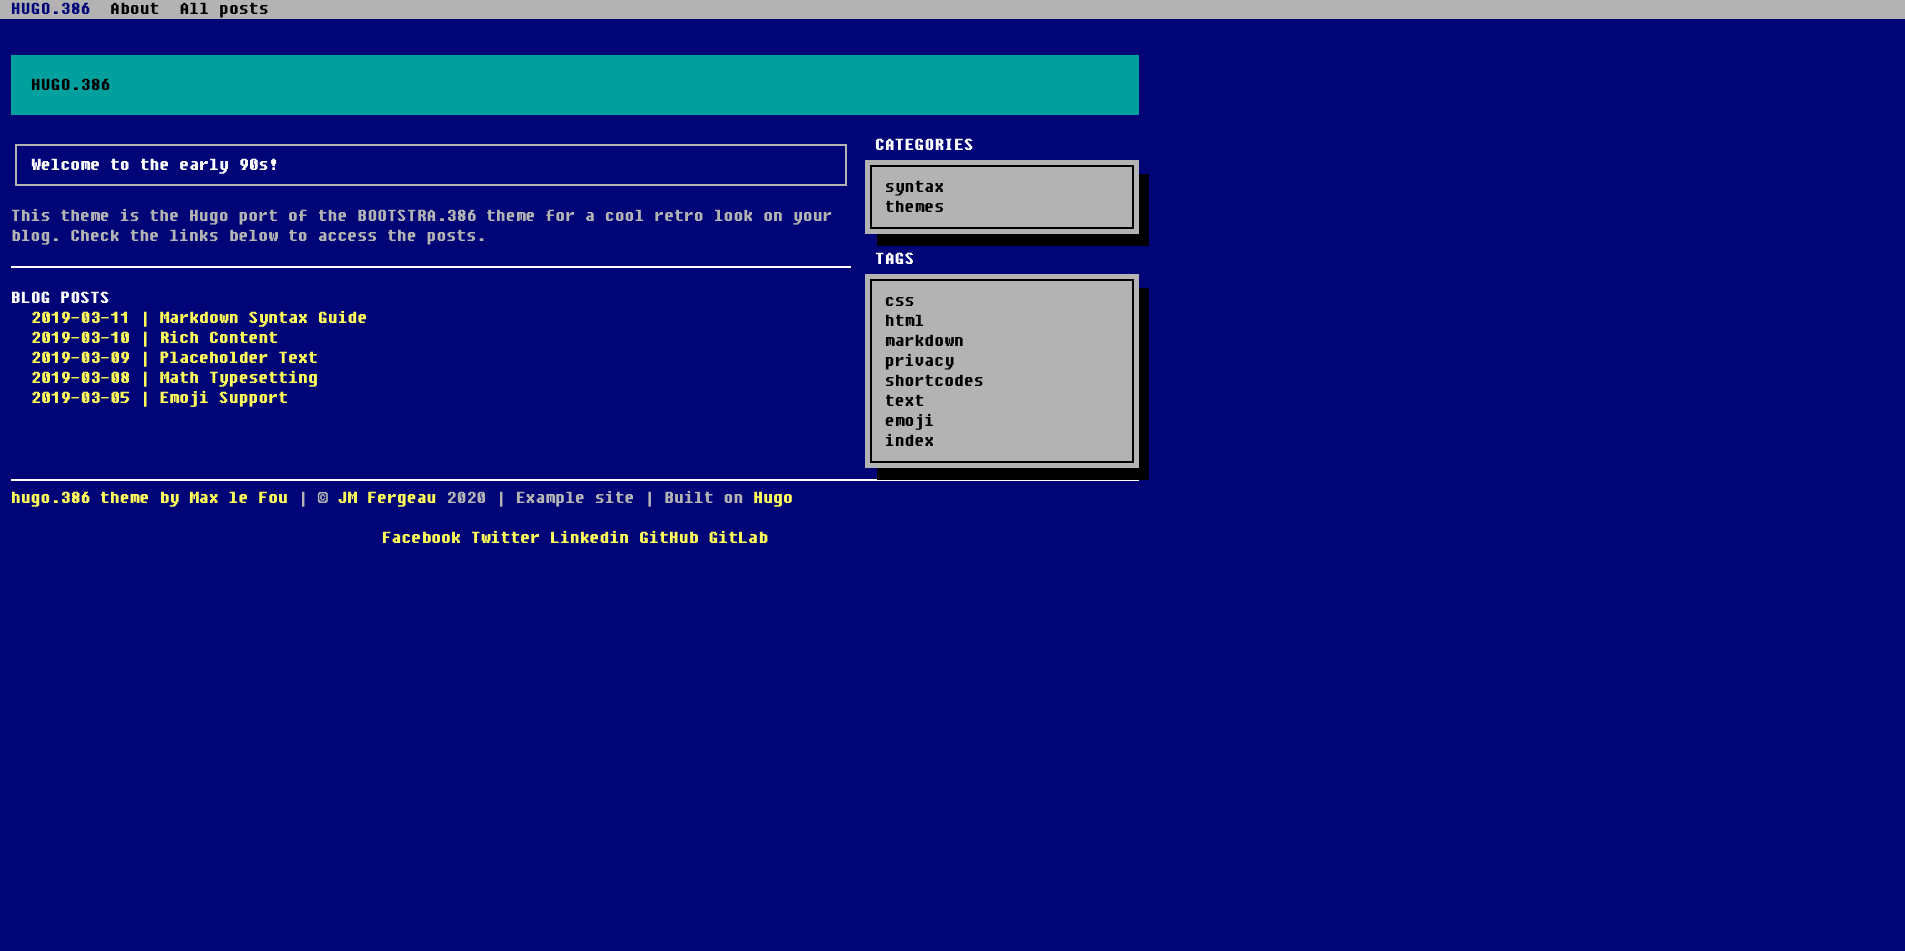Open the Emoji Support blog post
Image resolution: width=1905 pixels, height=951 pixels.
pos(223,398)
